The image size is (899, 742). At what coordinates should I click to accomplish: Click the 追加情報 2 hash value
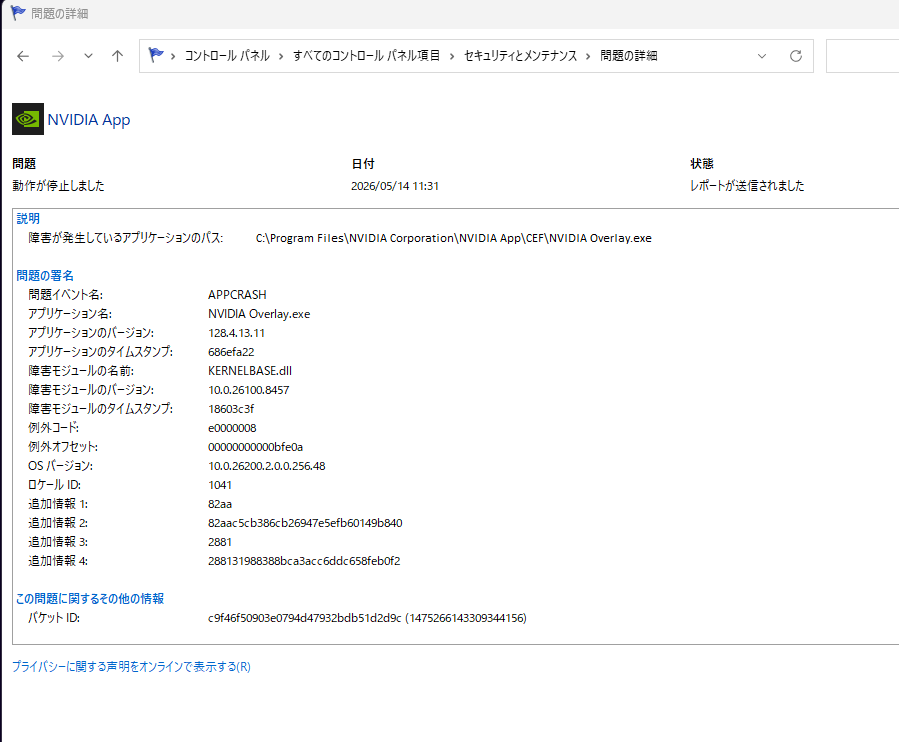point(305,523)
